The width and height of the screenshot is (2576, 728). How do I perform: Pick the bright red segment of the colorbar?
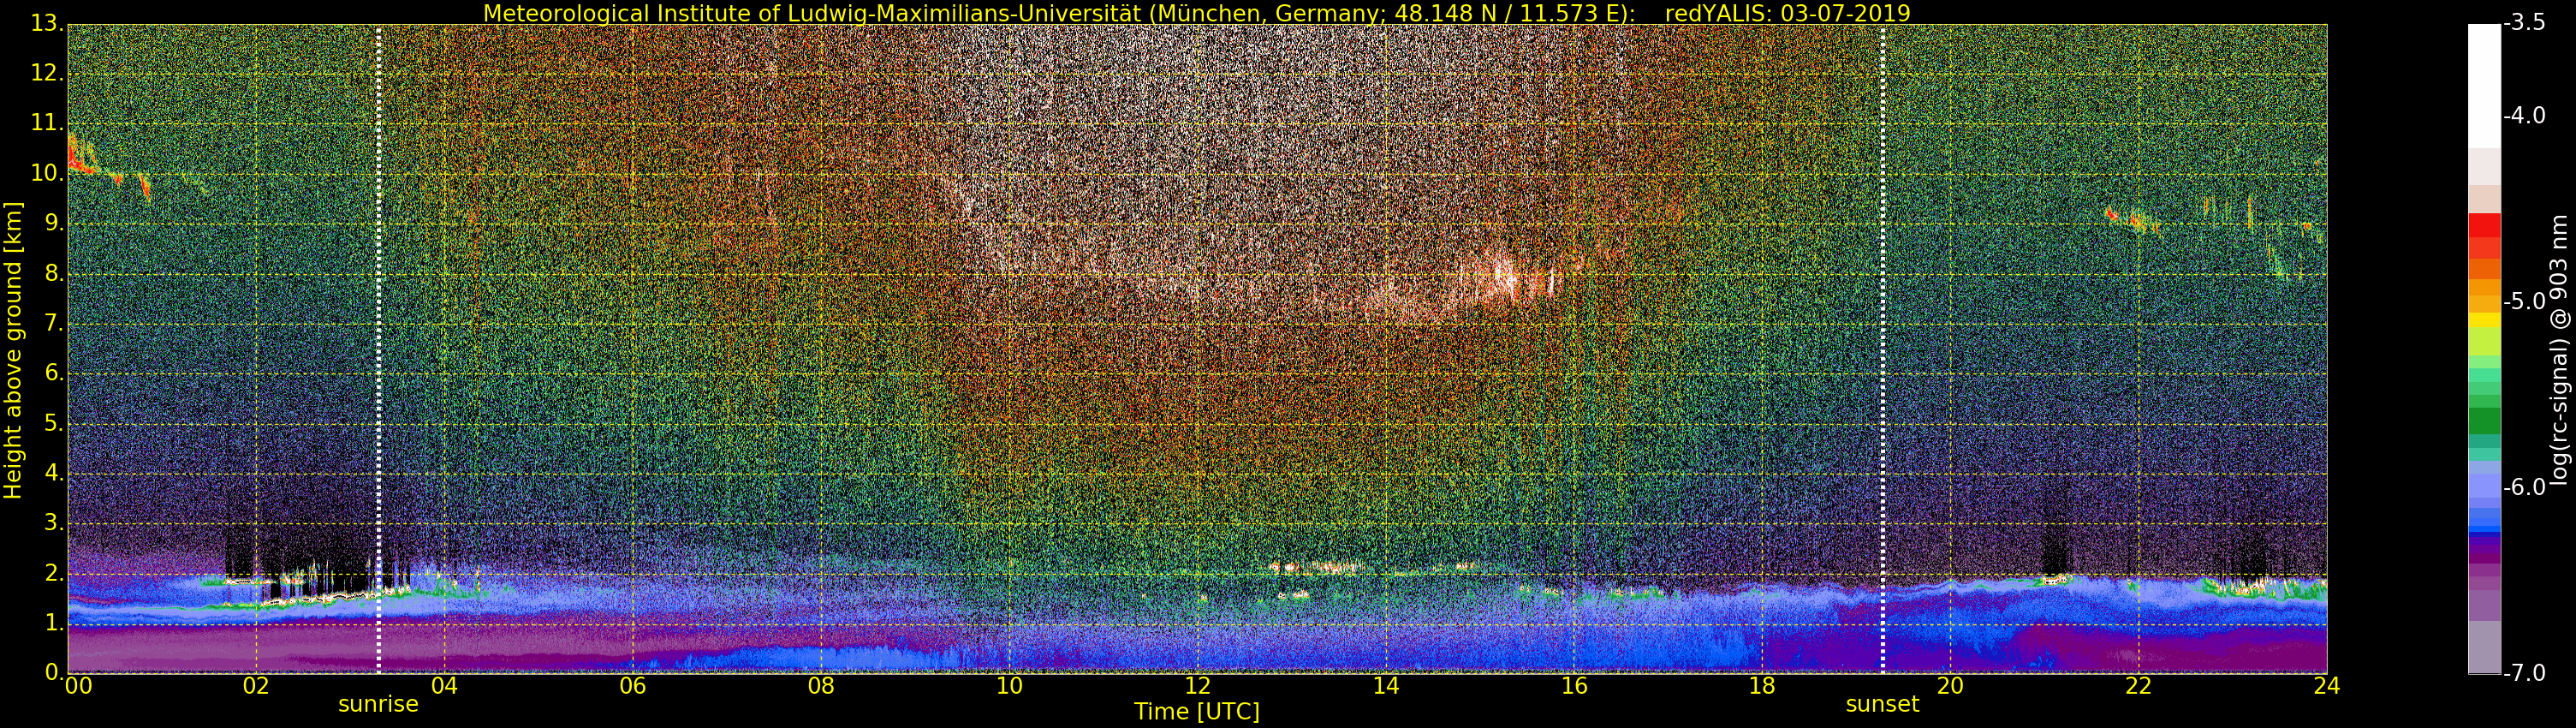tap(2484, 225)
